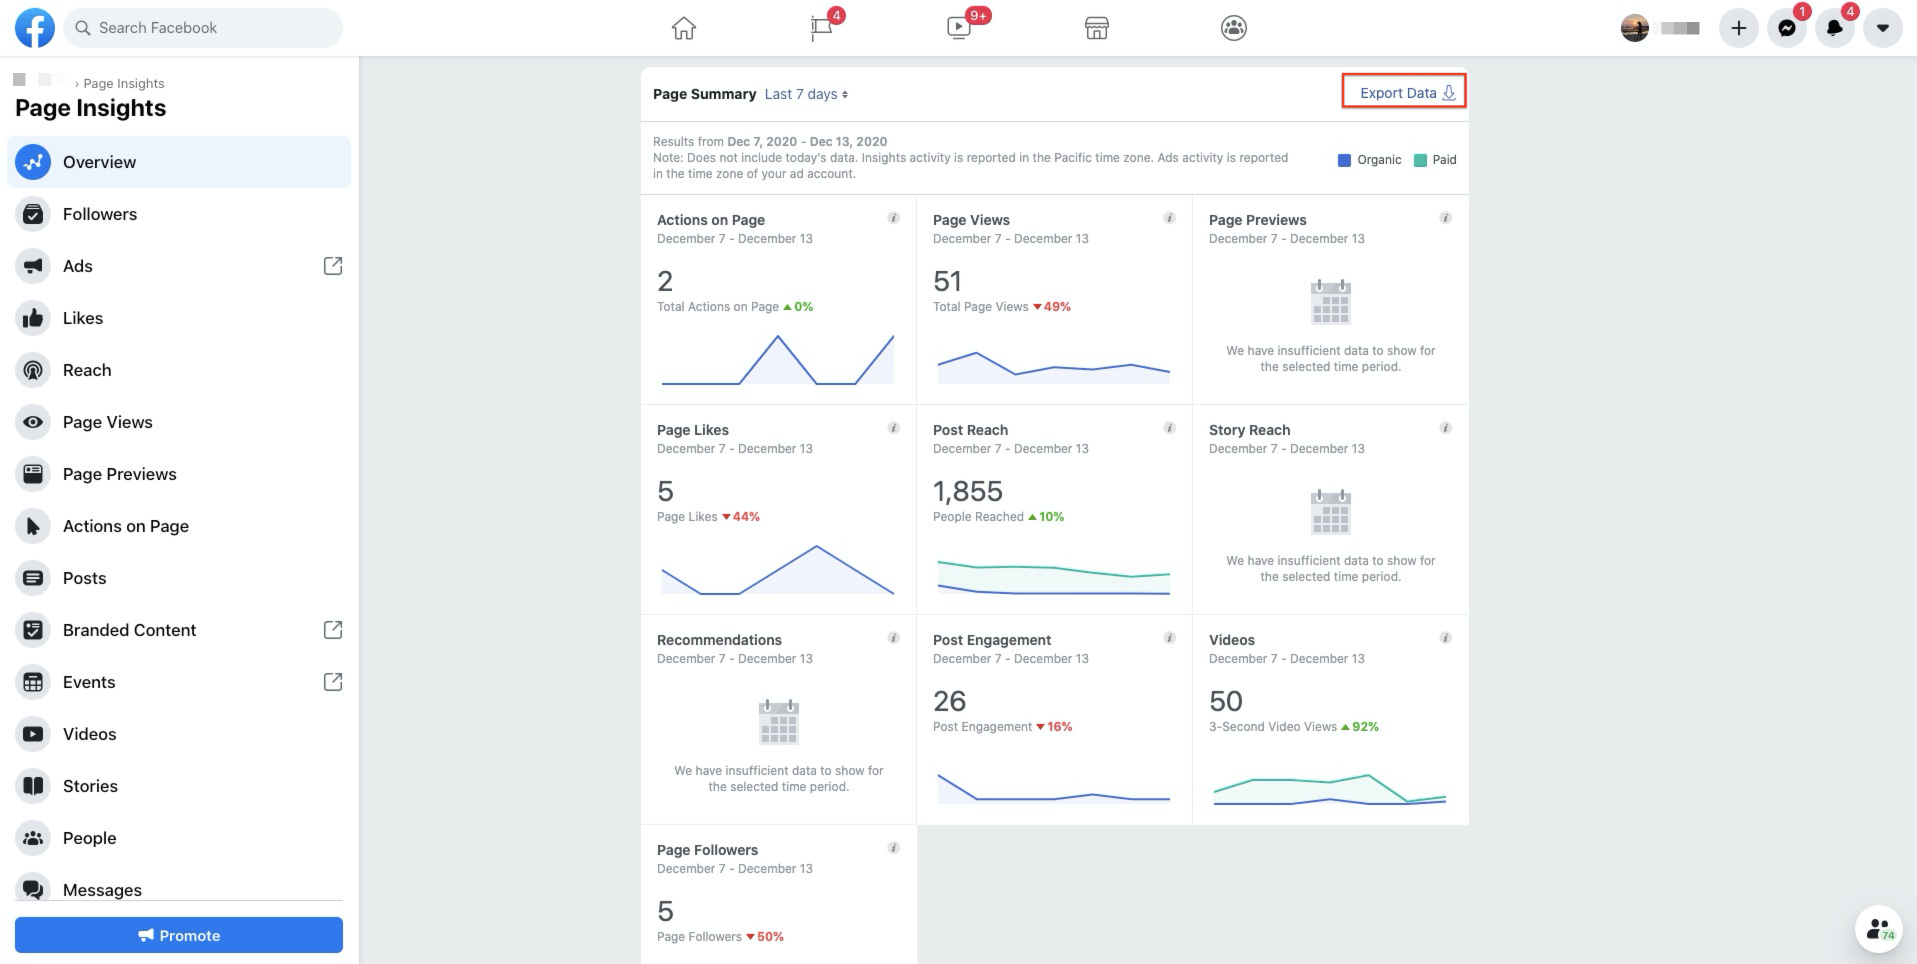Open the Post Engagement card title

click(992, 640)
